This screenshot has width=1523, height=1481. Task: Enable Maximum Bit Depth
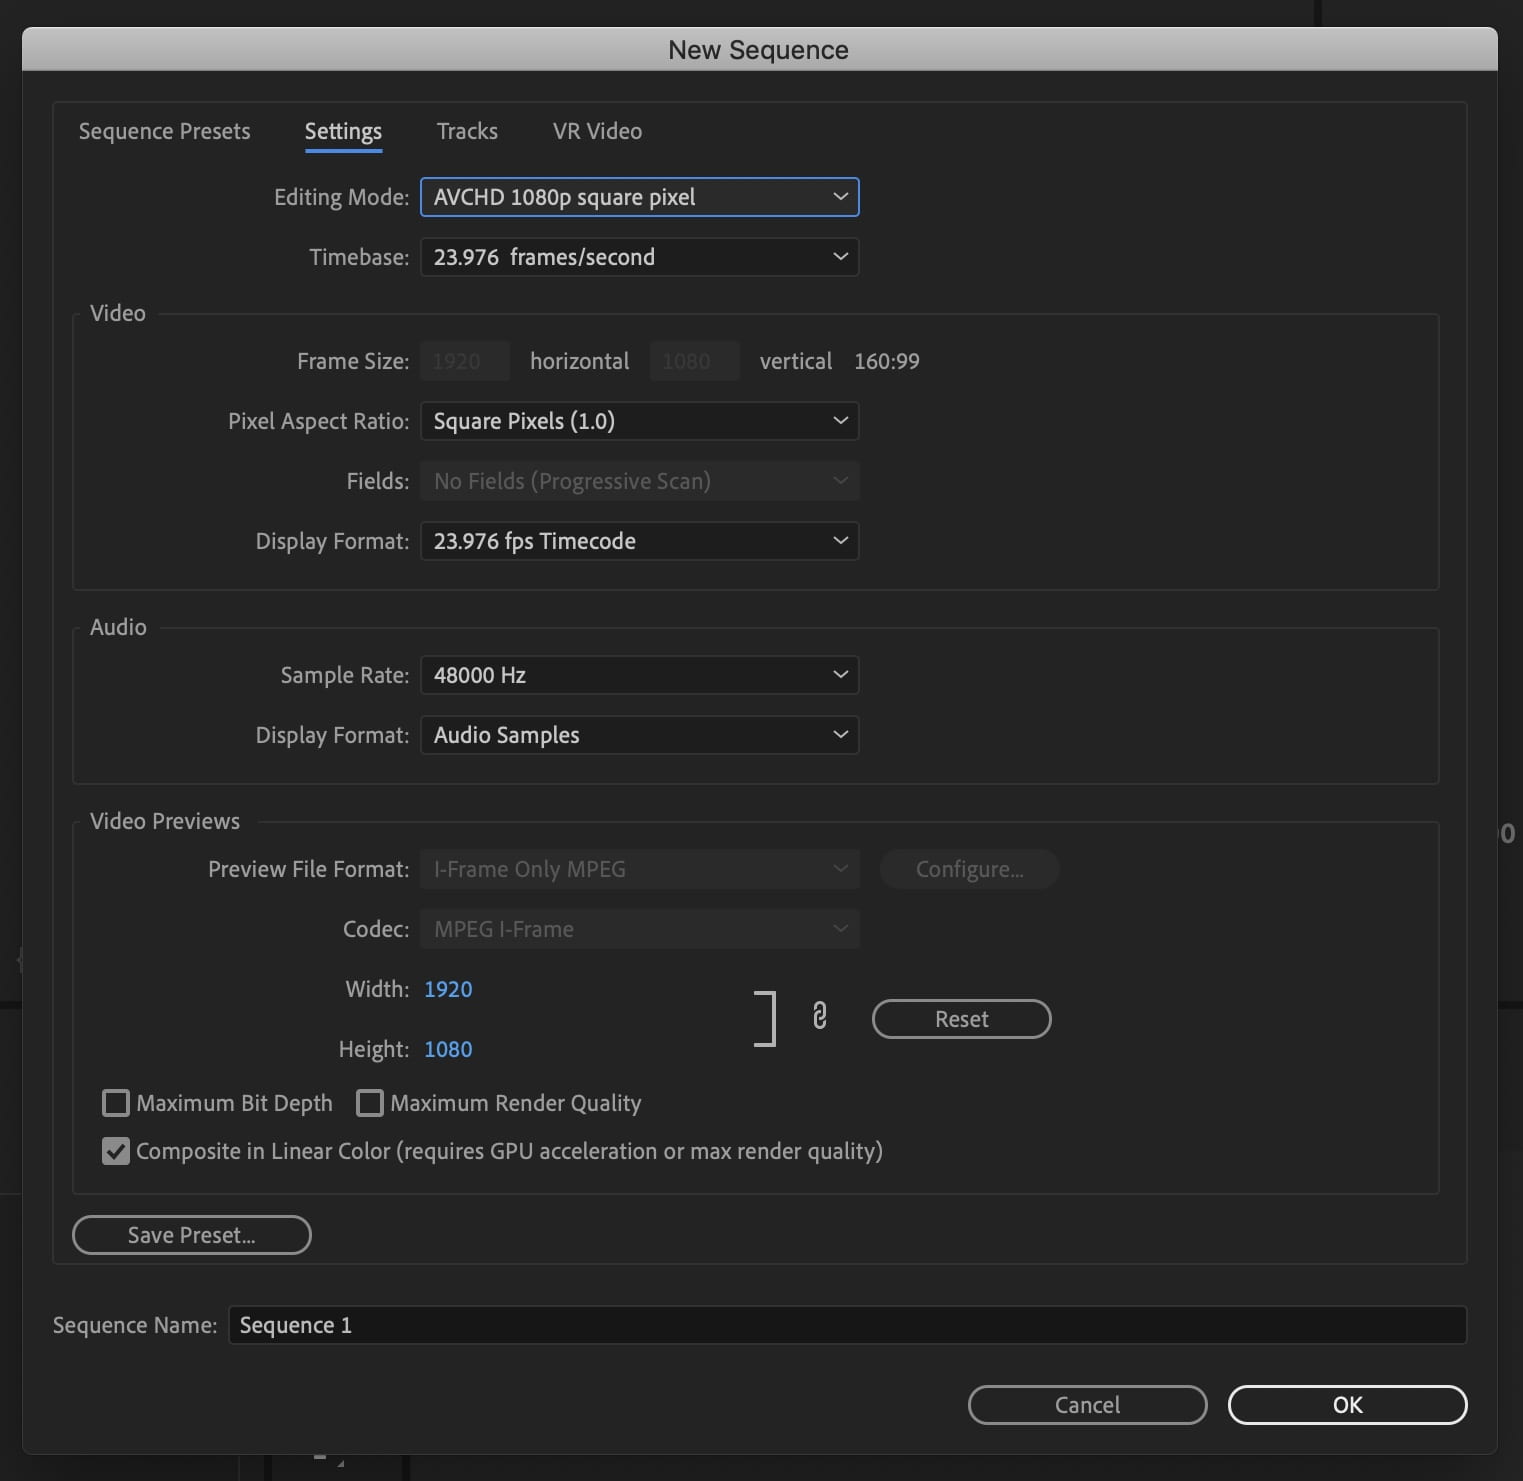tap(116, 1103)
